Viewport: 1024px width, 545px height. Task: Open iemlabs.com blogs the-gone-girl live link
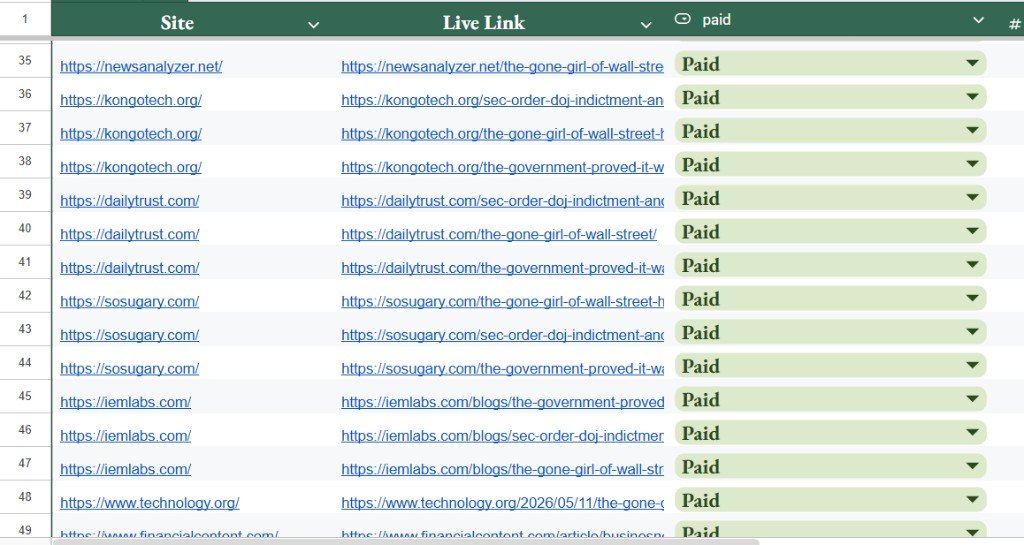coord(502,469)
